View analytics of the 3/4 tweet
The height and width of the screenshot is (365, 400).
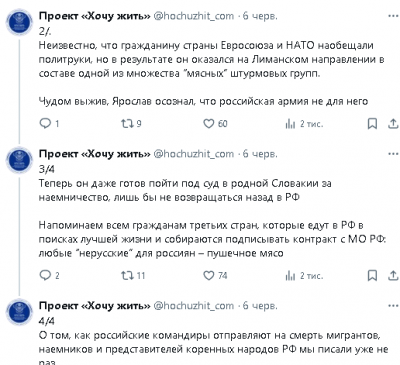pos(304,276)
